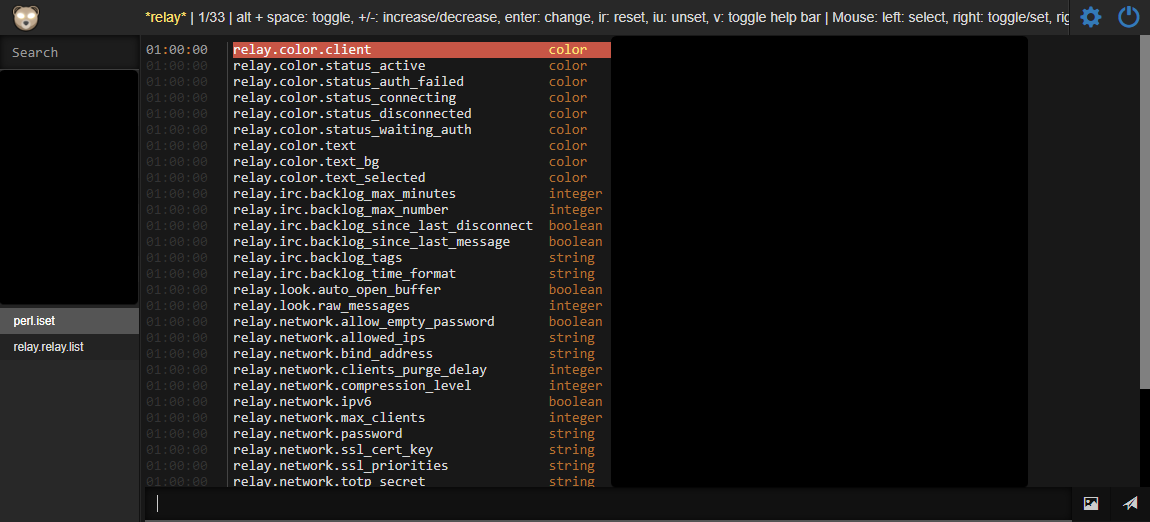Disconnect using the power icon
Viewport: 1150px width, 522px height.
click(1129, 17)
